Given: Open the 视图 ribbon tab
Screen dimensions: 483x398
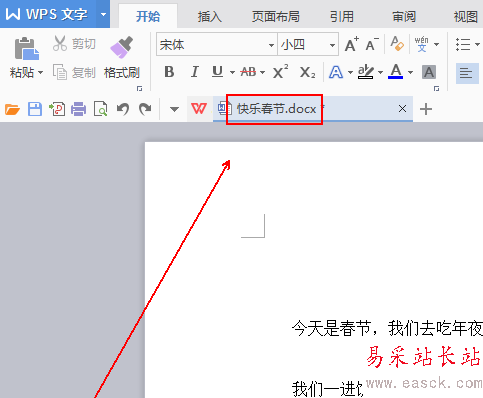Looking at the screenshot, I should (465, 16).
